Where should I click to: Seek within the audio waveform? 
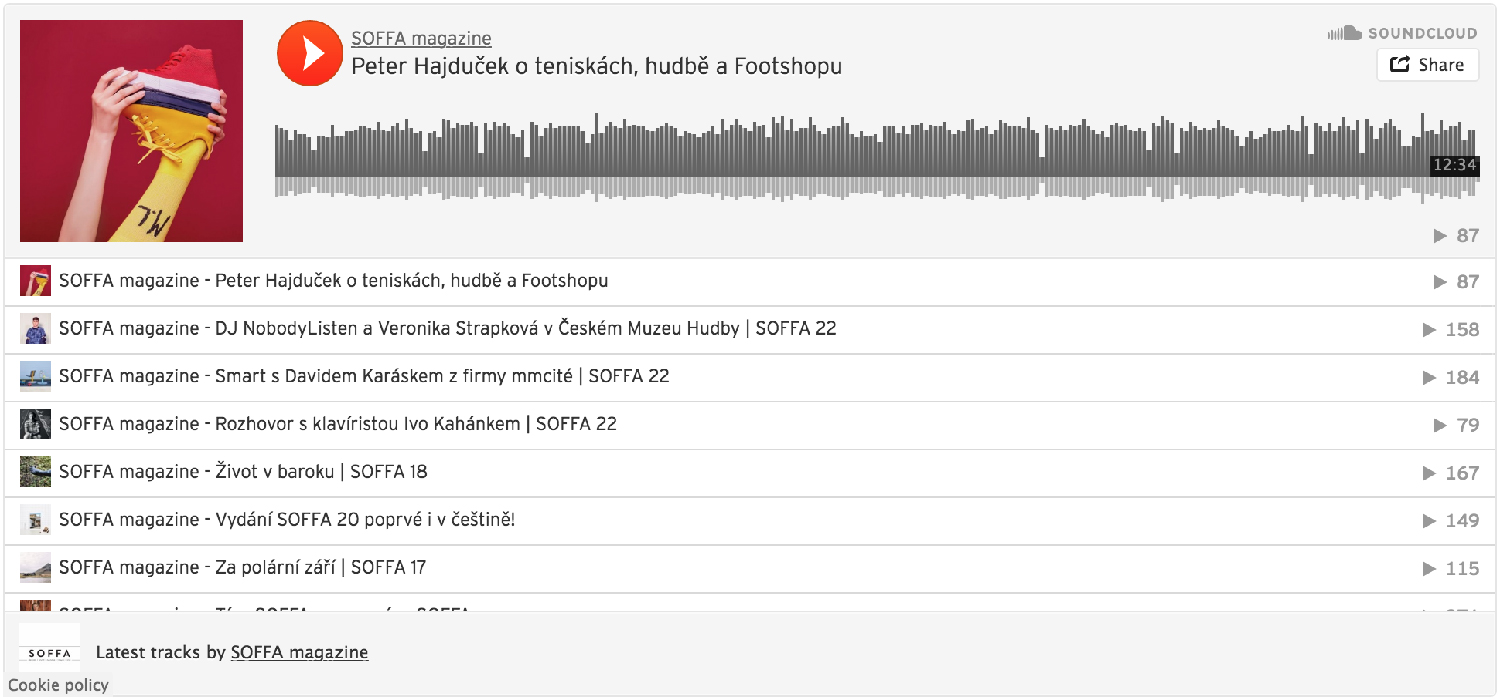pos(876,158)
